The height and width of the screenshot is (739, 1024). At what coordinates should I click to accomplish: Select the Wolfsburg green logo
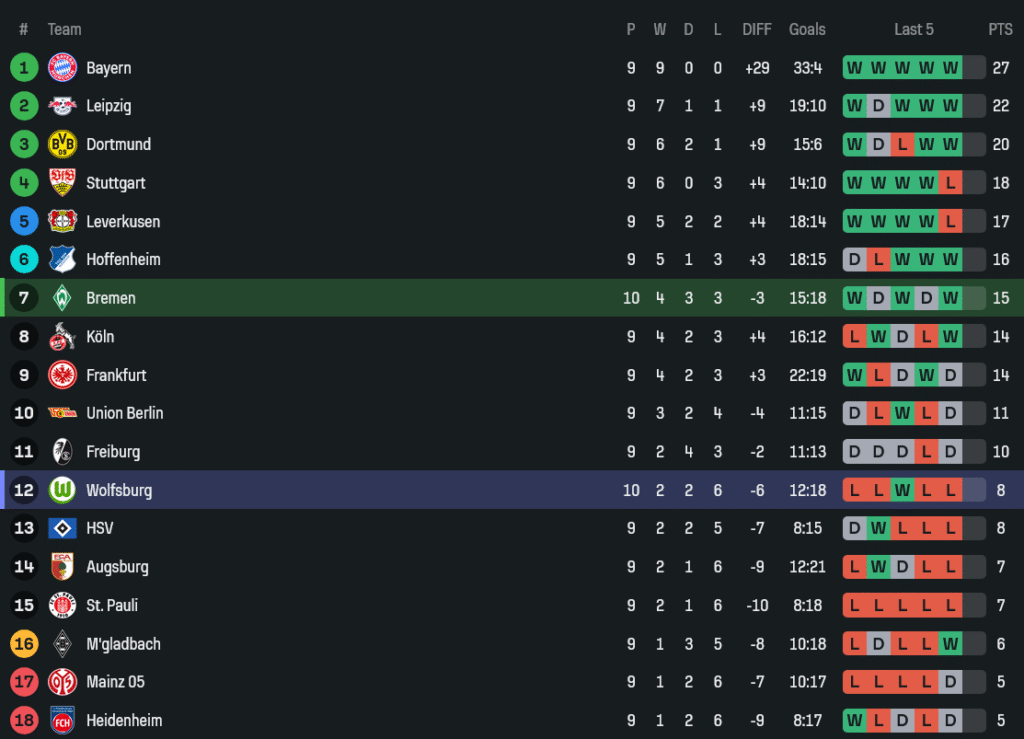pos(62,490)
